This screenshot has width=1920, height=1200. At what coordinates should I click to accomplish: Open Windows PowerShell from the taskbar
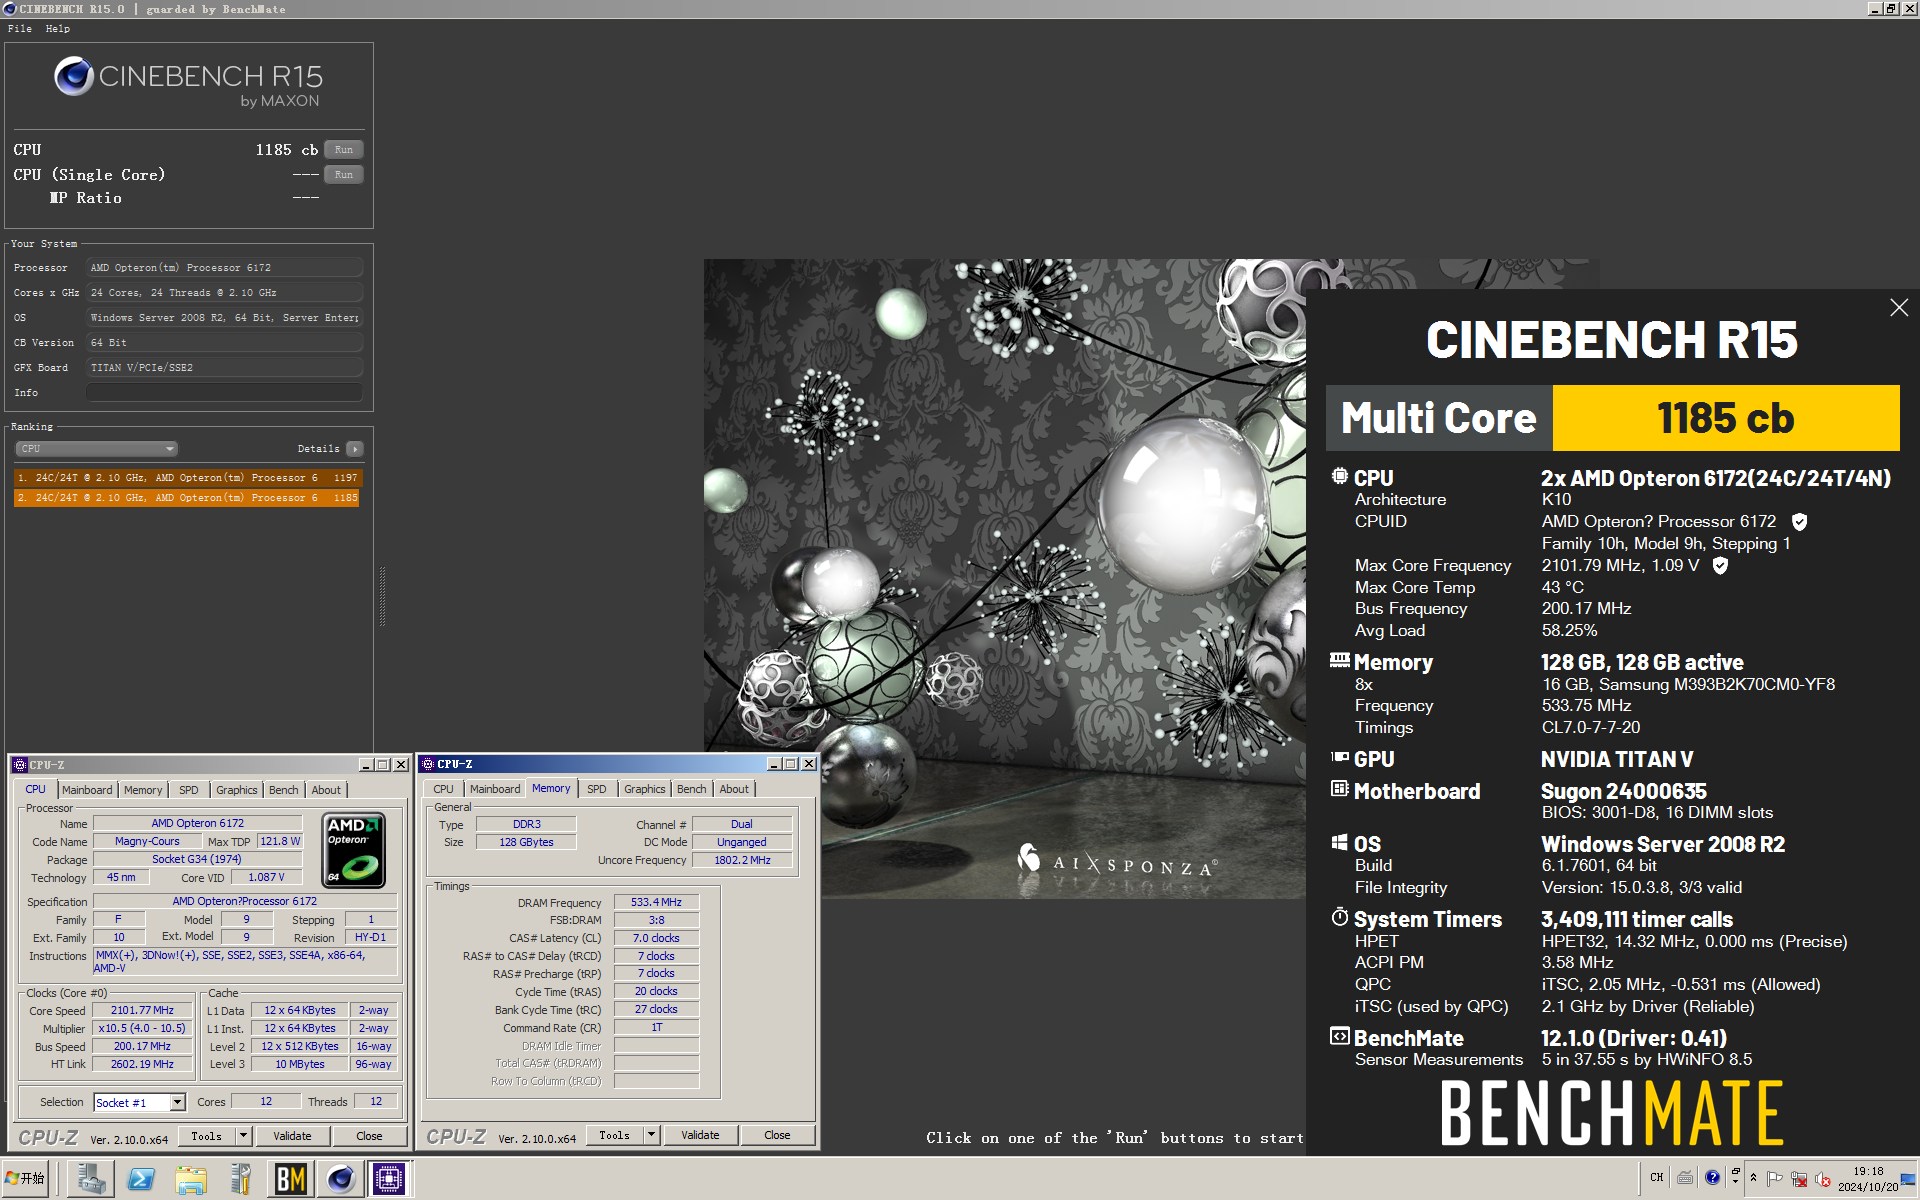point(141,1179)
